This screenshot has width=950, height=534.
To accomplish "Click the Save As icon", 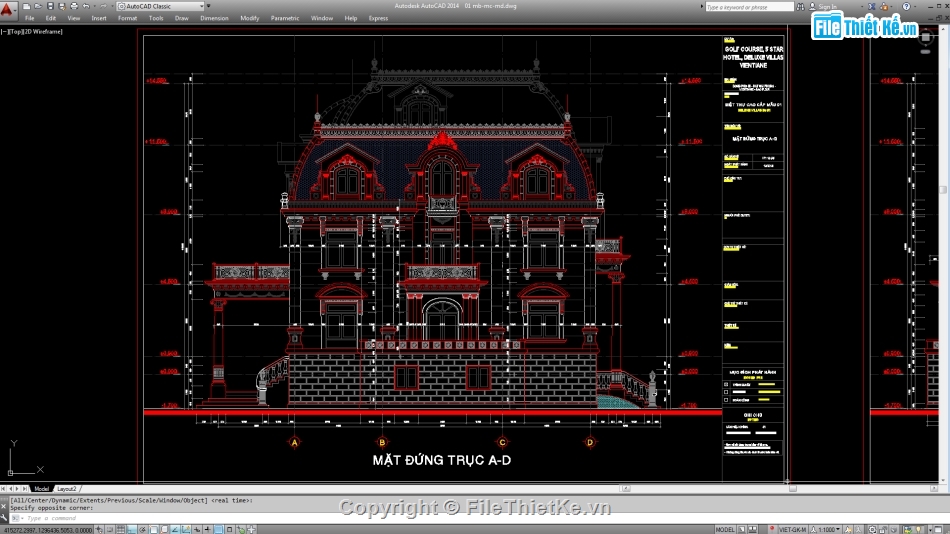I will (62, 6).
